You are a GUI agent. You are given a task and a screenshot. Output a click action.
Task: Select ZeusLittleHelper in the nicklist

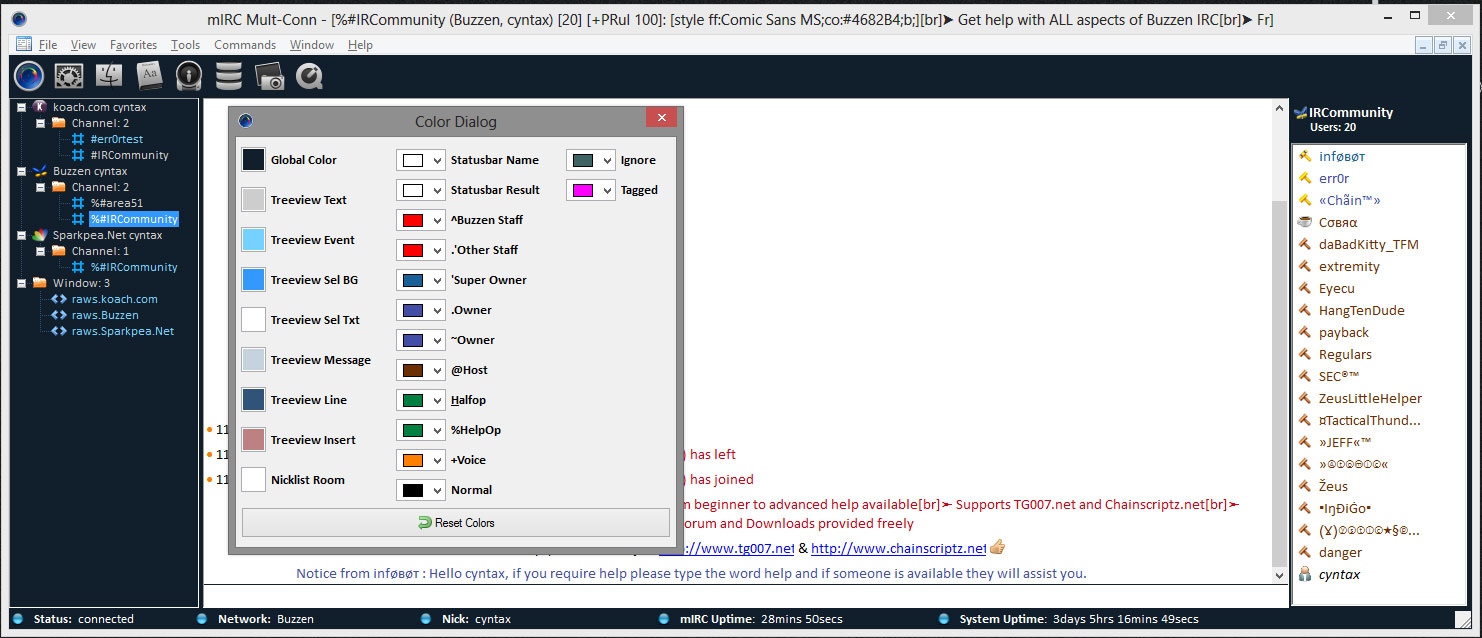[x=1370, y=398]
